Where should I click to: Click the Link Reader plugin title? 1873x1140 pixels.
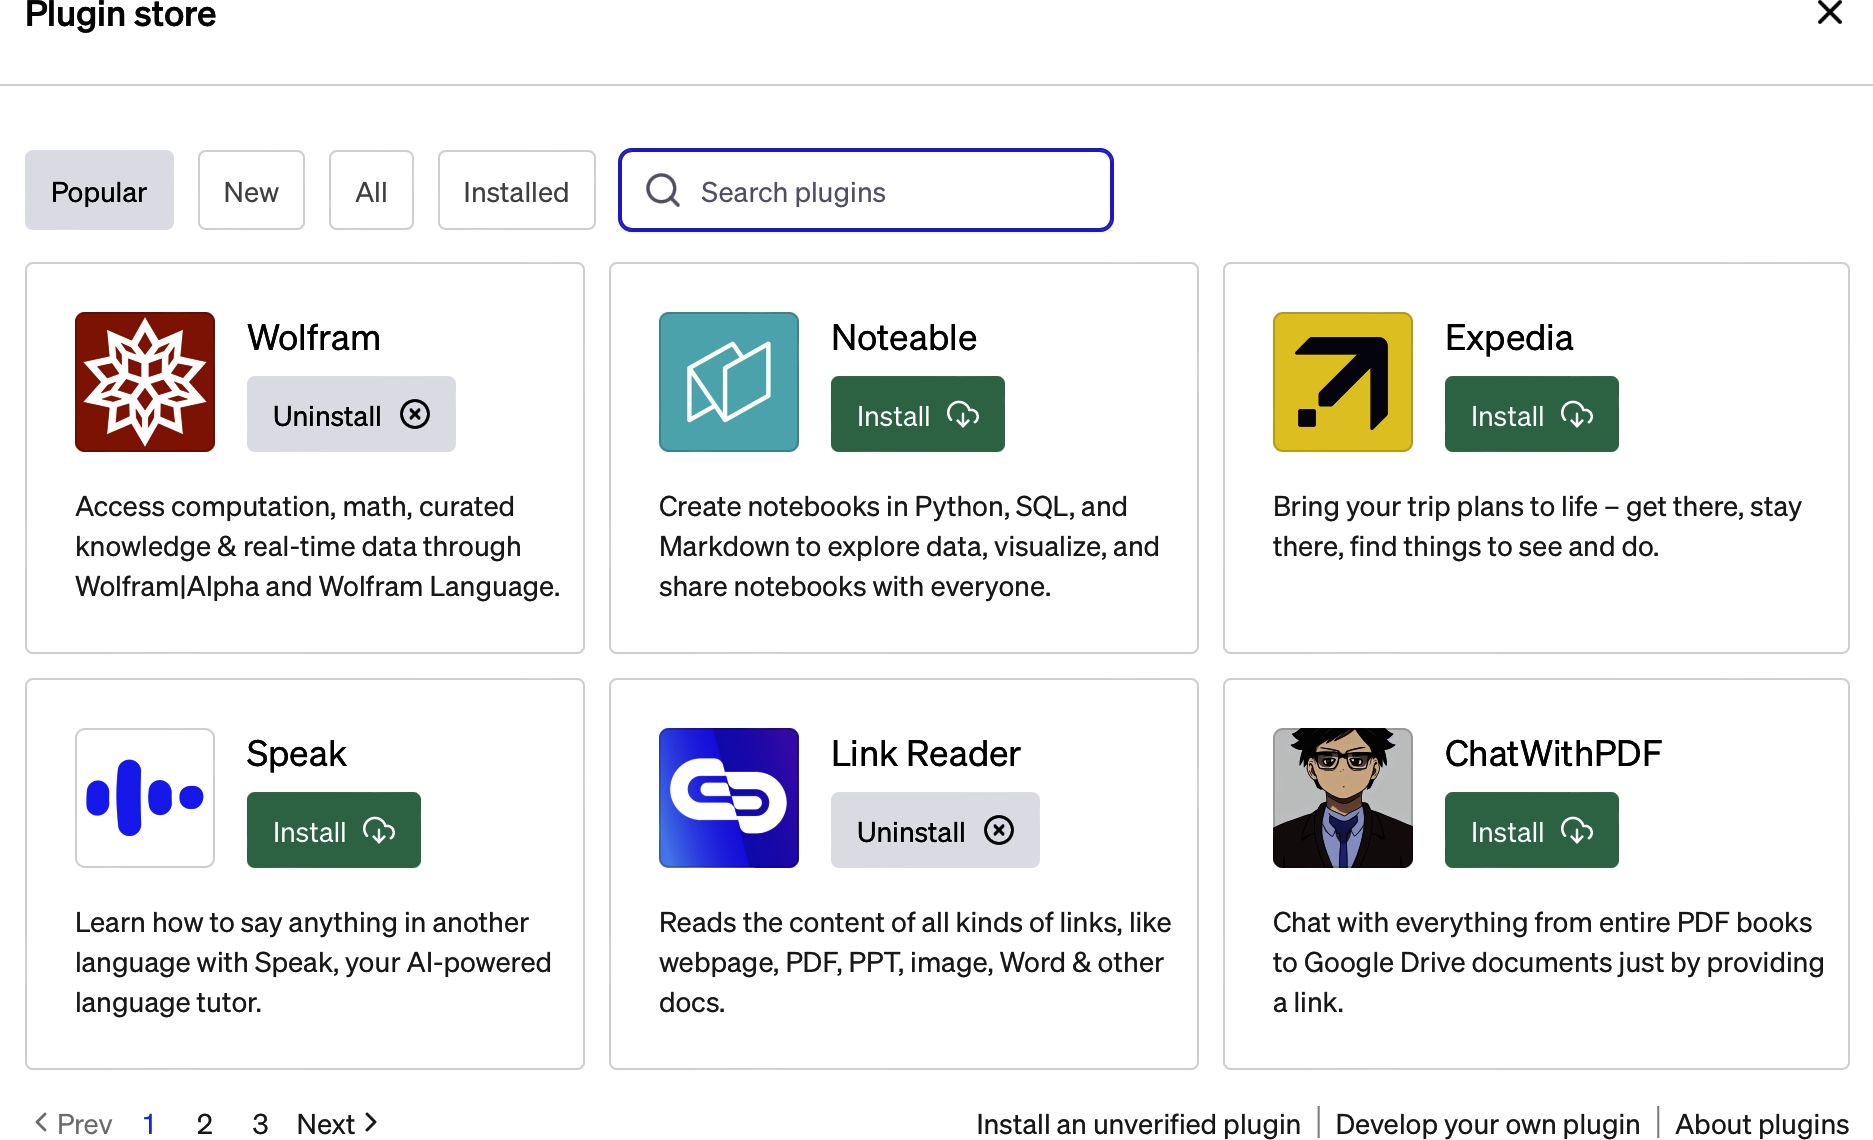click(926, 754)
